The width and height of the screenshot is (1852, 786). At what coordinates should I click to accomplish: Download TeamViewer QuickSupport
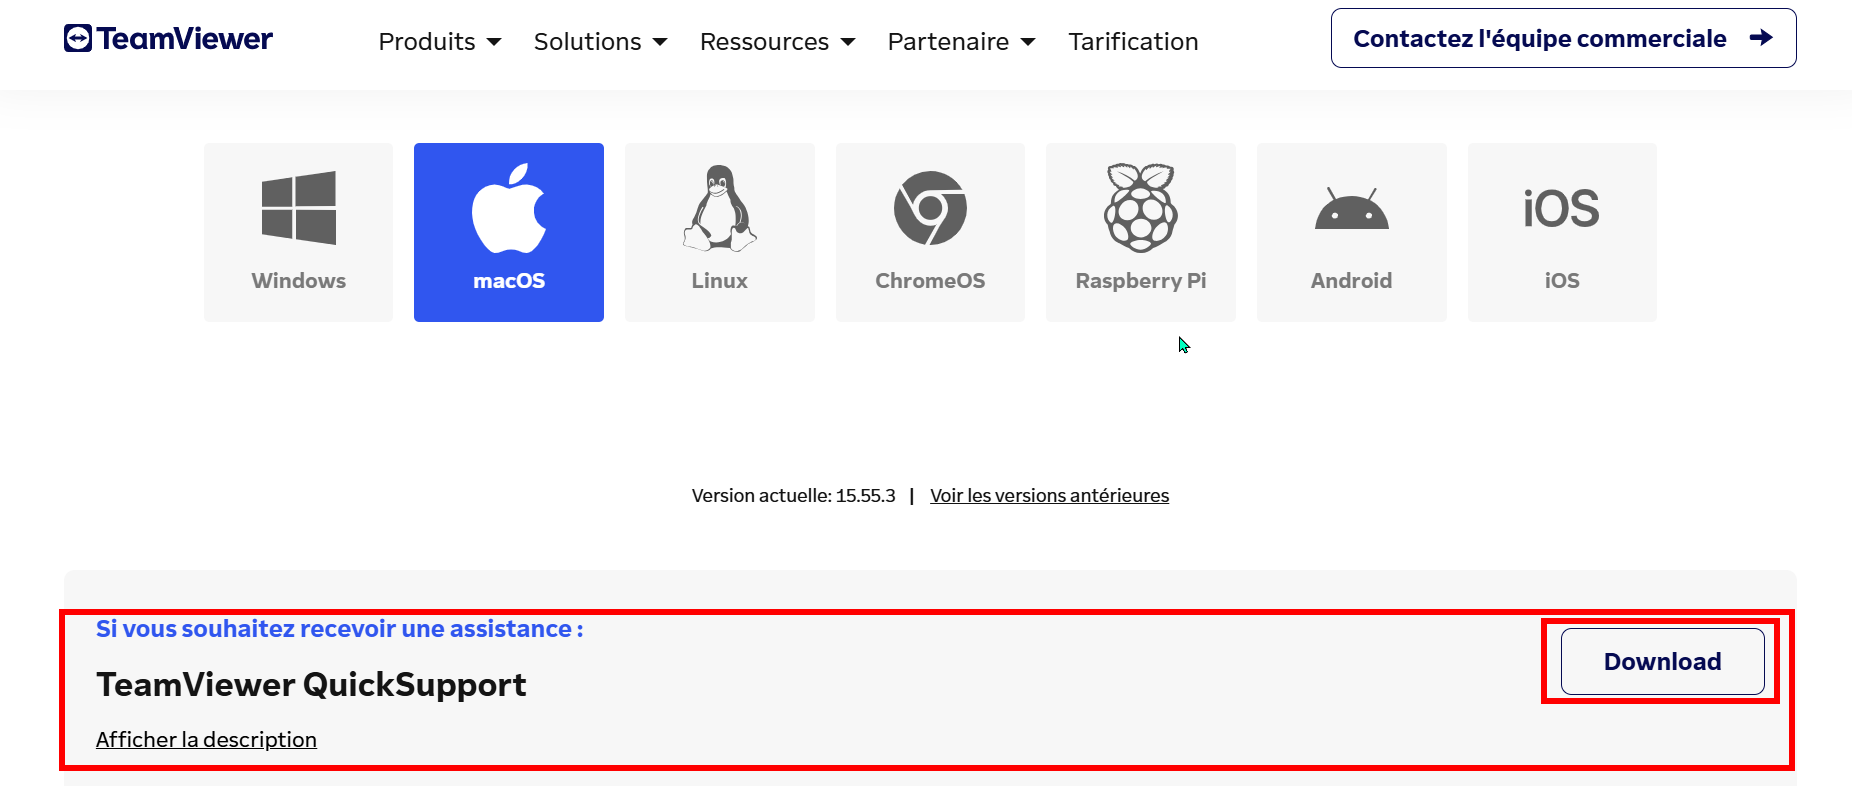1662,661
